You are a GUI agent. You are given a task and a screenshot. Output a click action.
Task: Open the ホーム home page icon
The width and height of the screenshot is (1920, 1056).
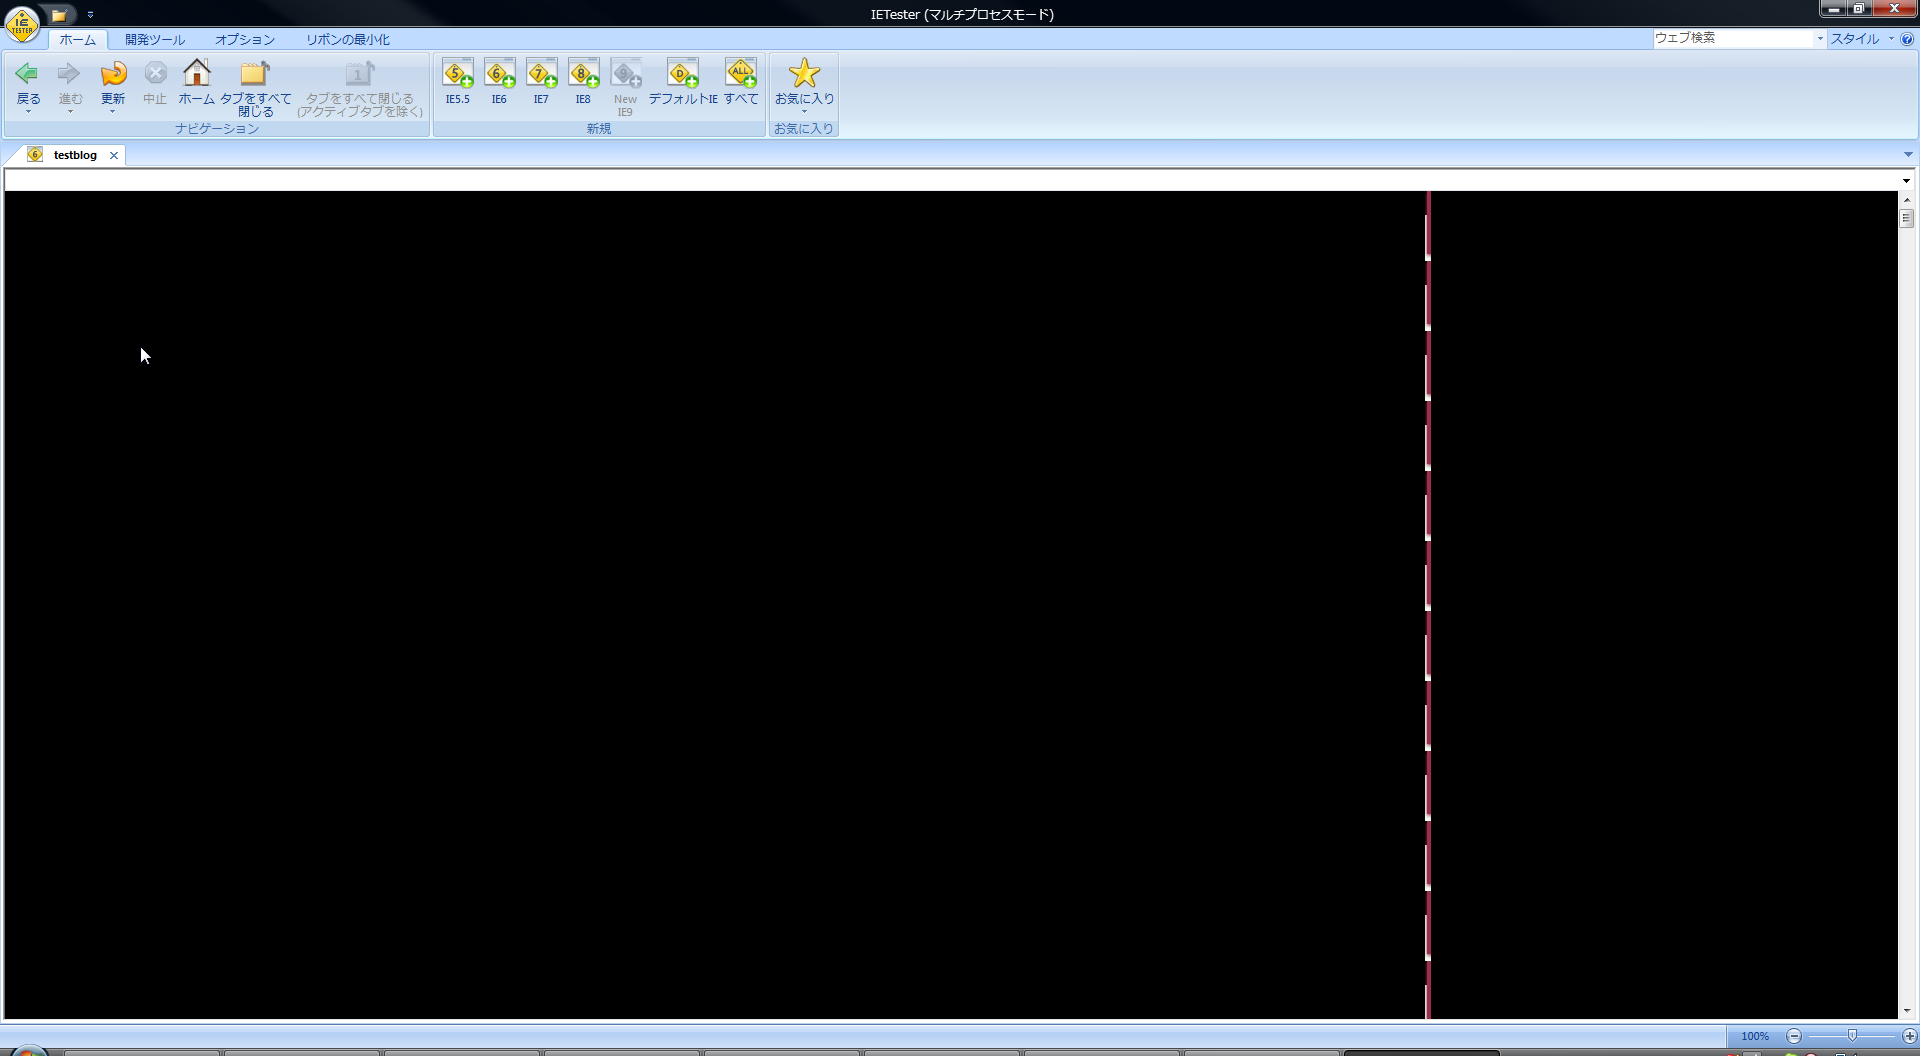point(197,82)
